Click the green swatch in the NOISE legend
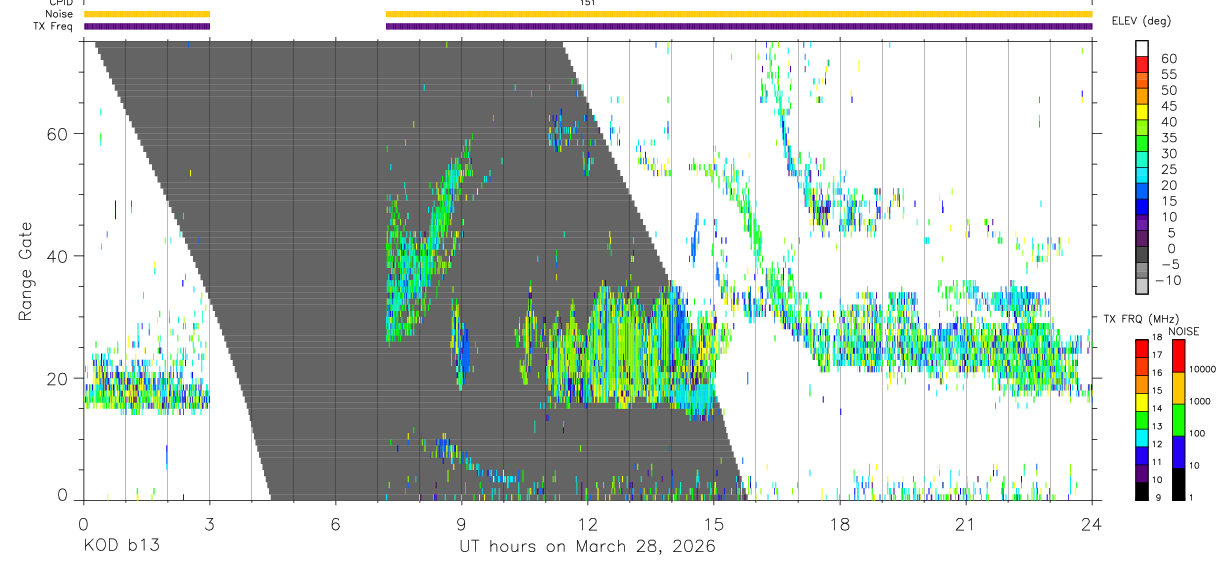 (1179, 419)
